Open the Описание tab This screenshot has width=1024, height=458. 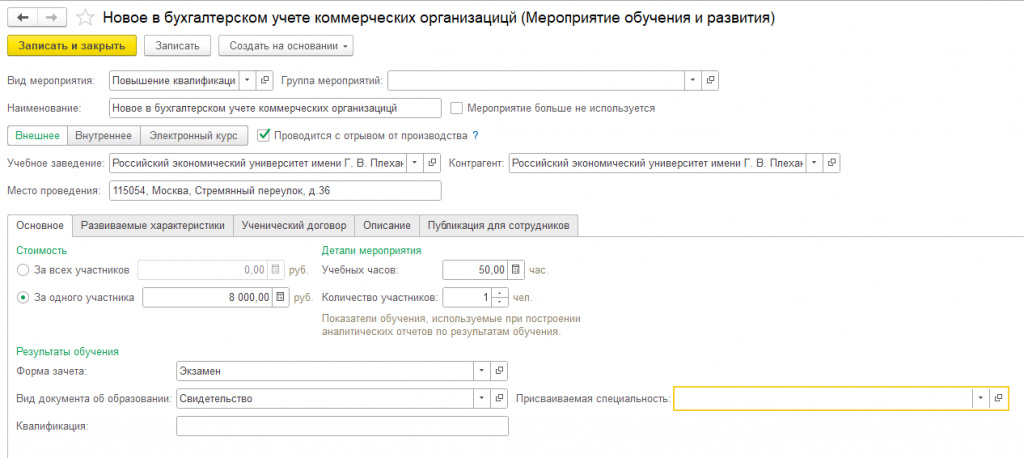click(387, 225)
